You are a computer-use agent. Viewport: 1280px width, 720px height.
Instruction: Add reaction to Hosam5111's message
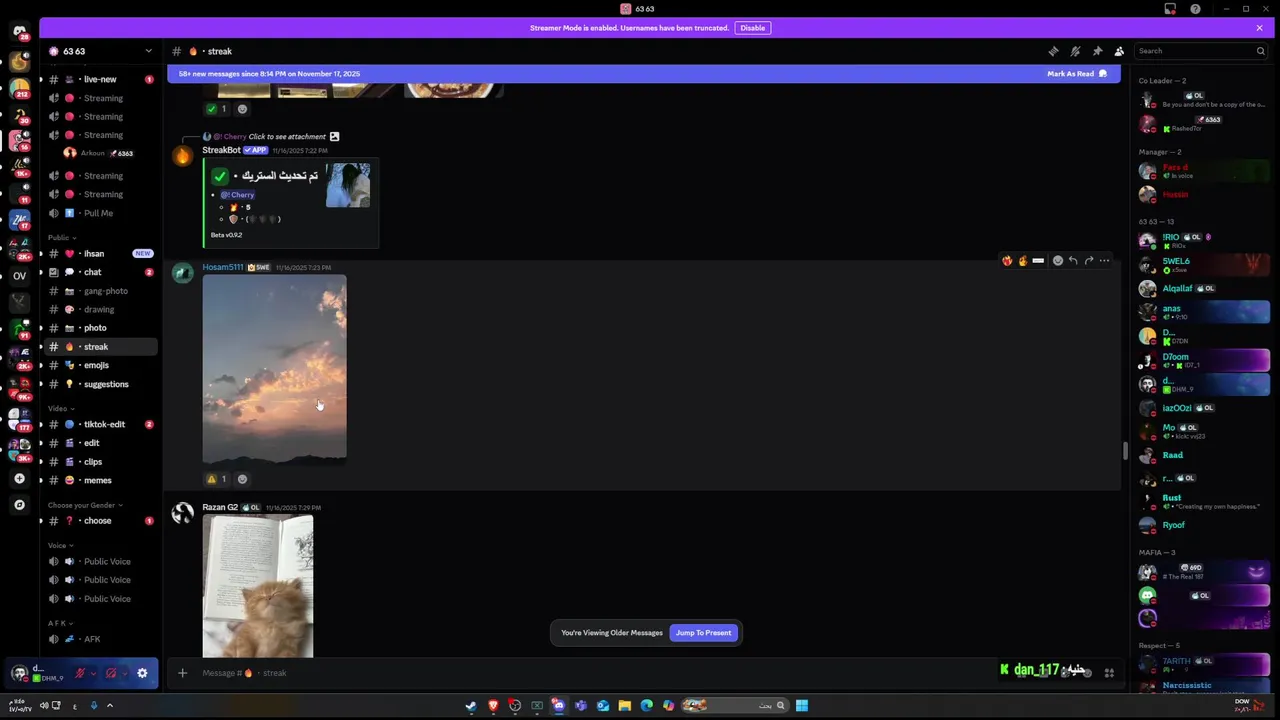pos(1058,261)
